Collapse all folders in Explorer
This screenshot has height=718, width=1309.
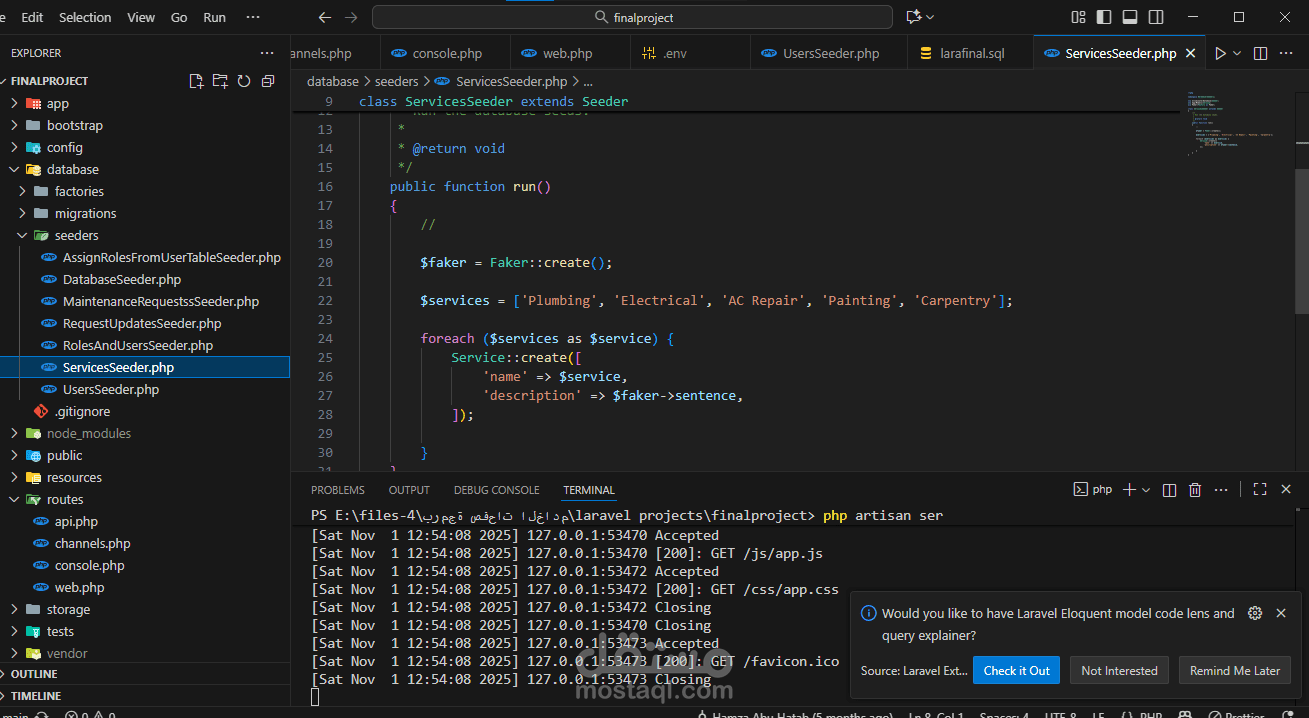tap(268, 81)
